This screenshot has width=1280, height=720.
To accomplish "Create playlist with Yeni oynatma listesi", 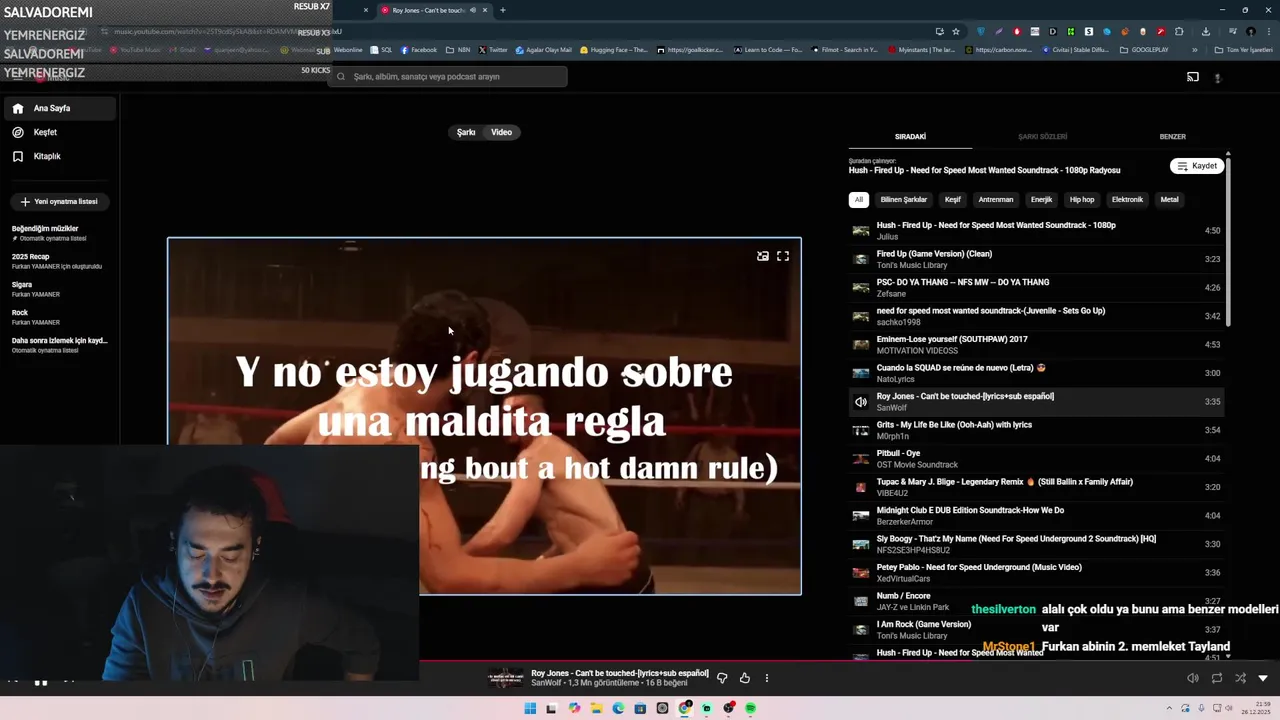I will pos(59,201).
